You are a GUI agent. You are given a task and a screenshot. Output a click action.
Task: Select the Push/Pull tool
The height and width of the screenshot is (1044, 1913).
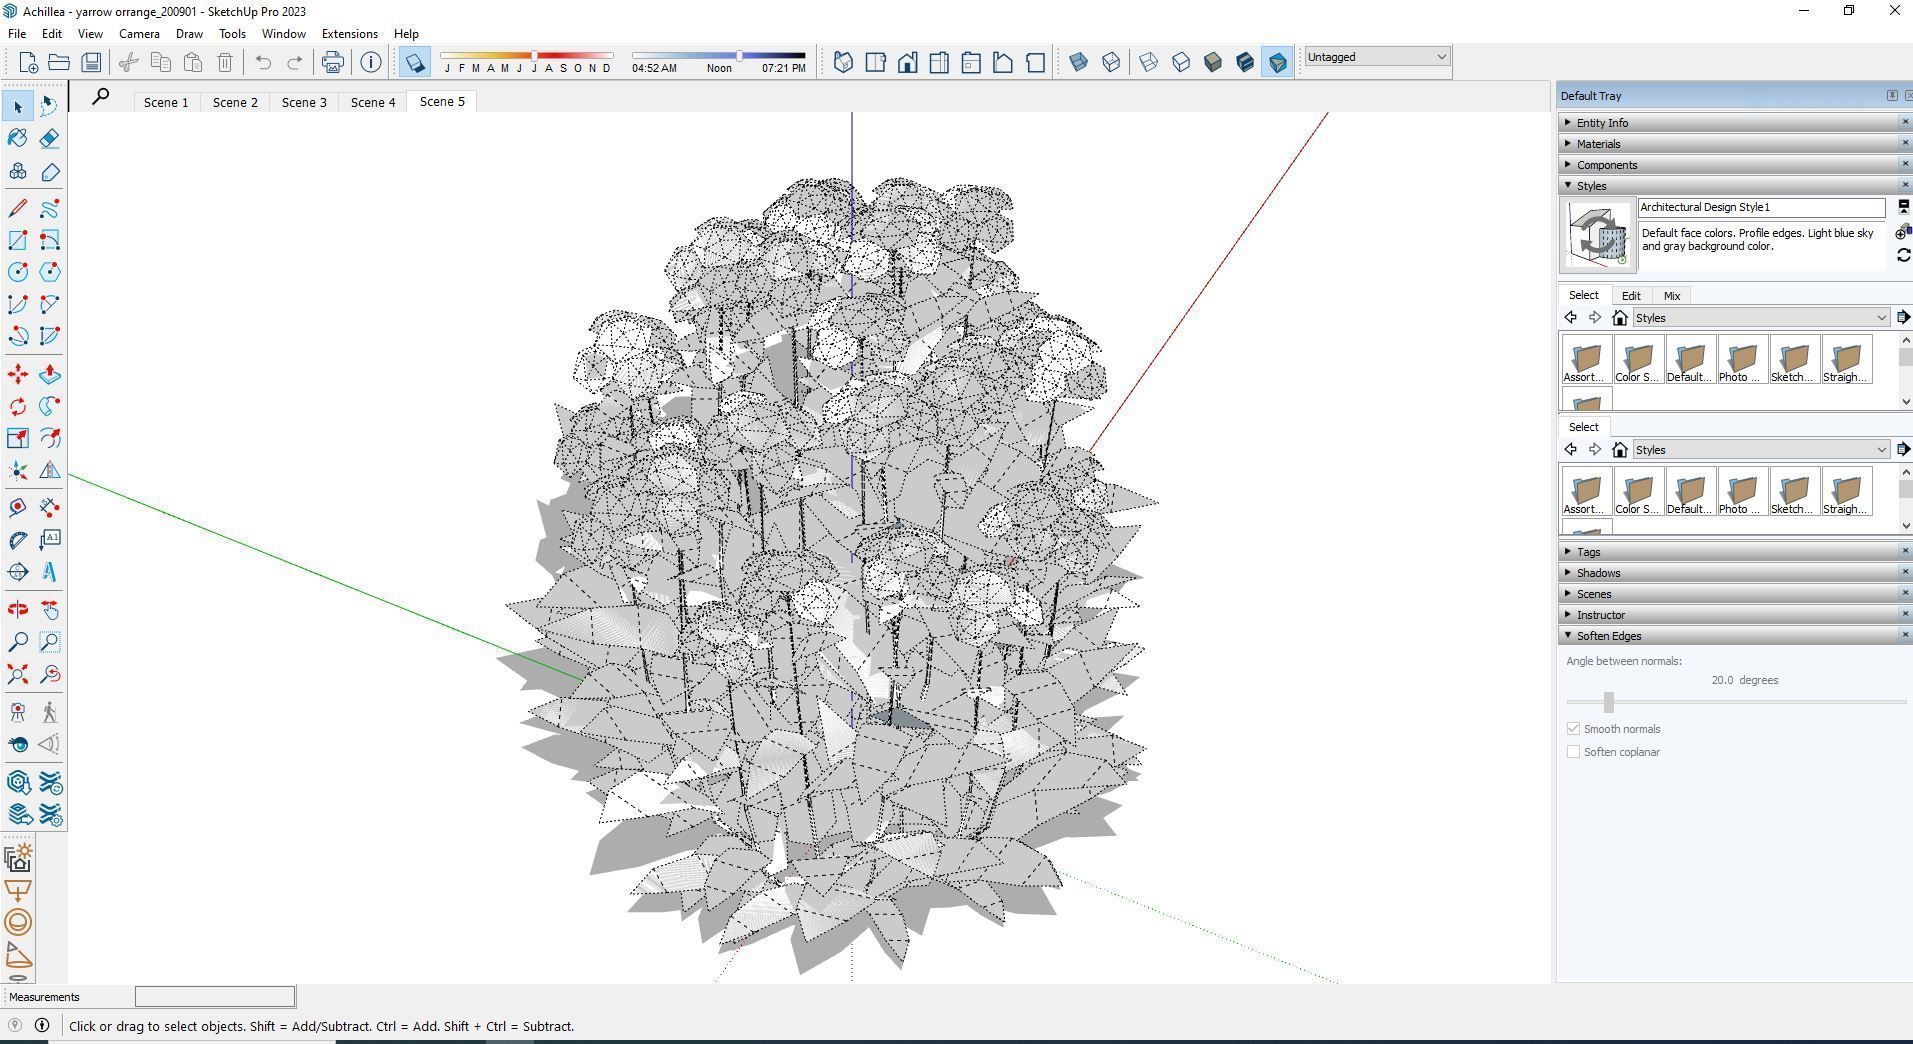(x=50, y=374)
